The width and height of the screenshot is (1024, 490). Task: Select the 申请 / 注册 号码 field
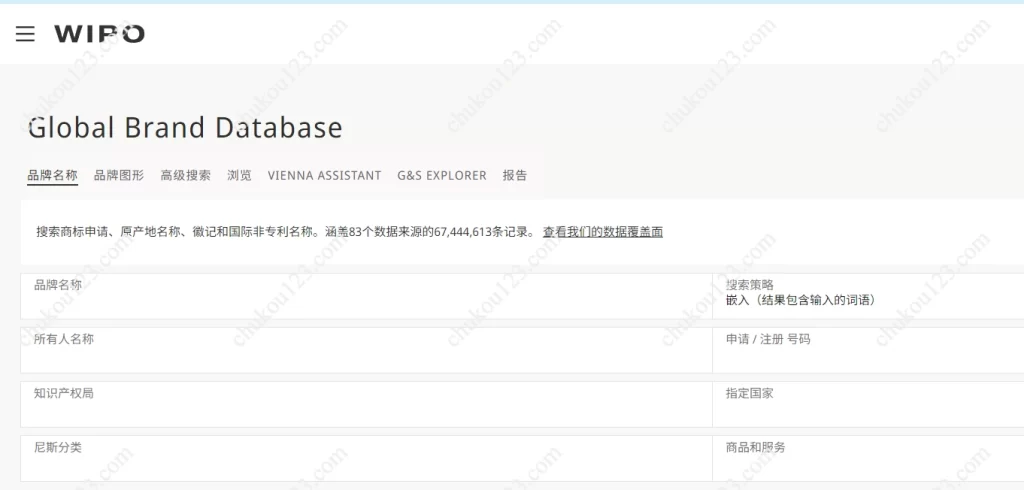tap(868, 352)
